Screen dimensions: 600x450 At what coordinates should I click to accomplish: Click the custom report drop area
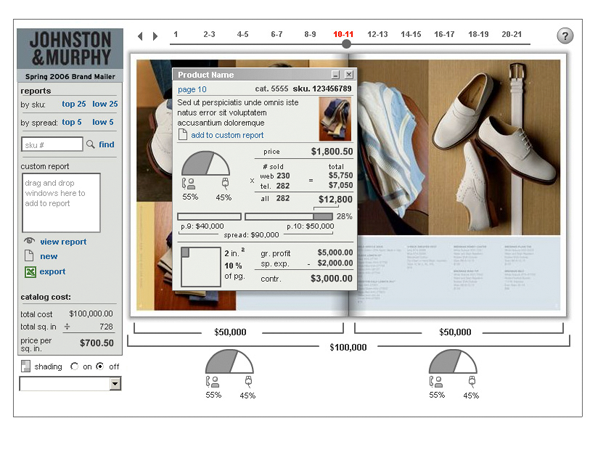click(61, 203)
